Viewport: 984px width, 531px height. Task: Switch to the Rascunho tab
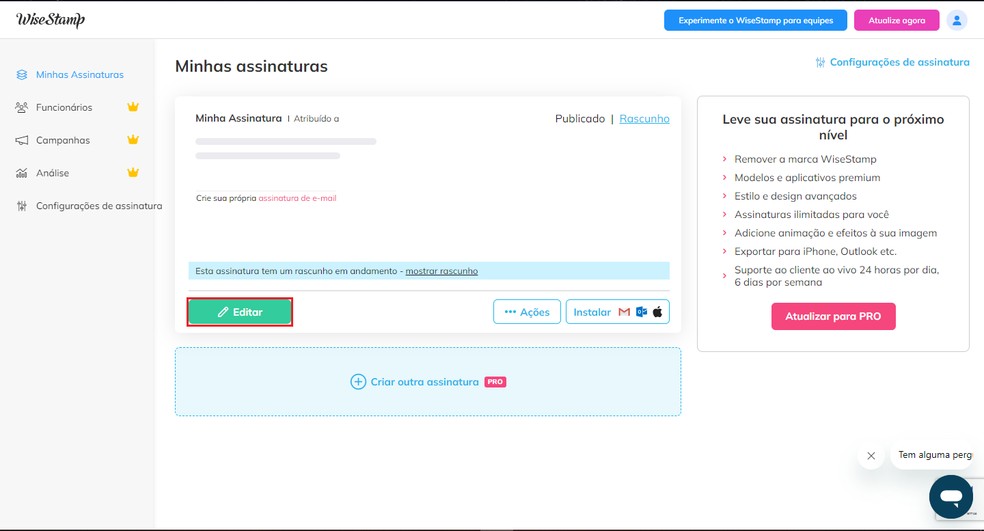(x=644, y=119)
